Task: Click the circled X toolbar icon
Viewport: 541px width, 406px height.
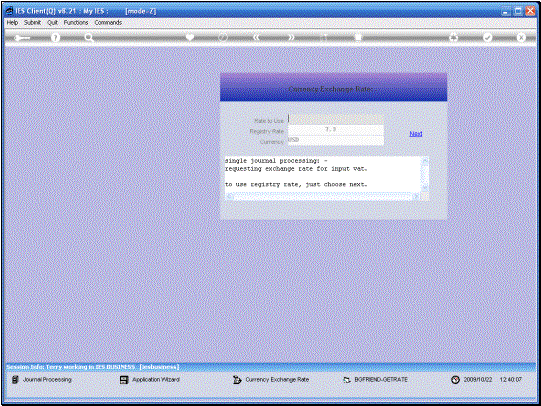Action: [521, 37]
